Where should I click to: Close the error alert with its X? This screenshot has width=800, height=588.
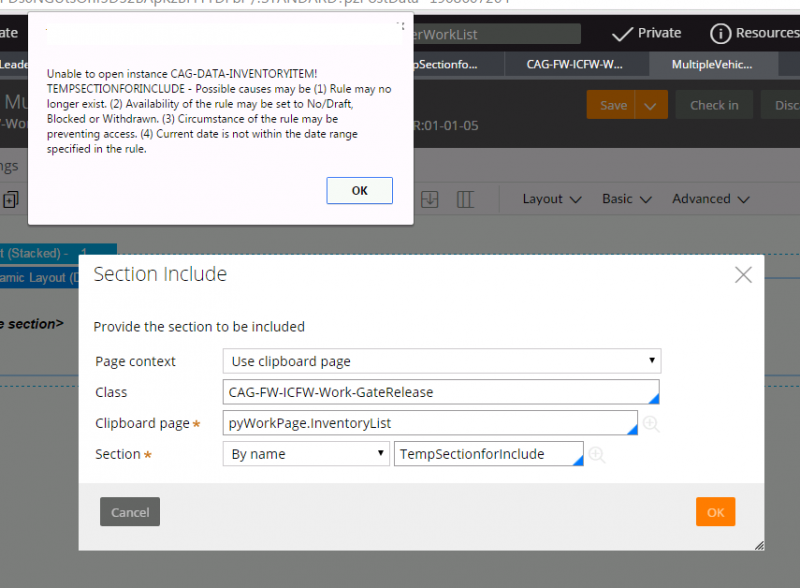coord(401,26)
